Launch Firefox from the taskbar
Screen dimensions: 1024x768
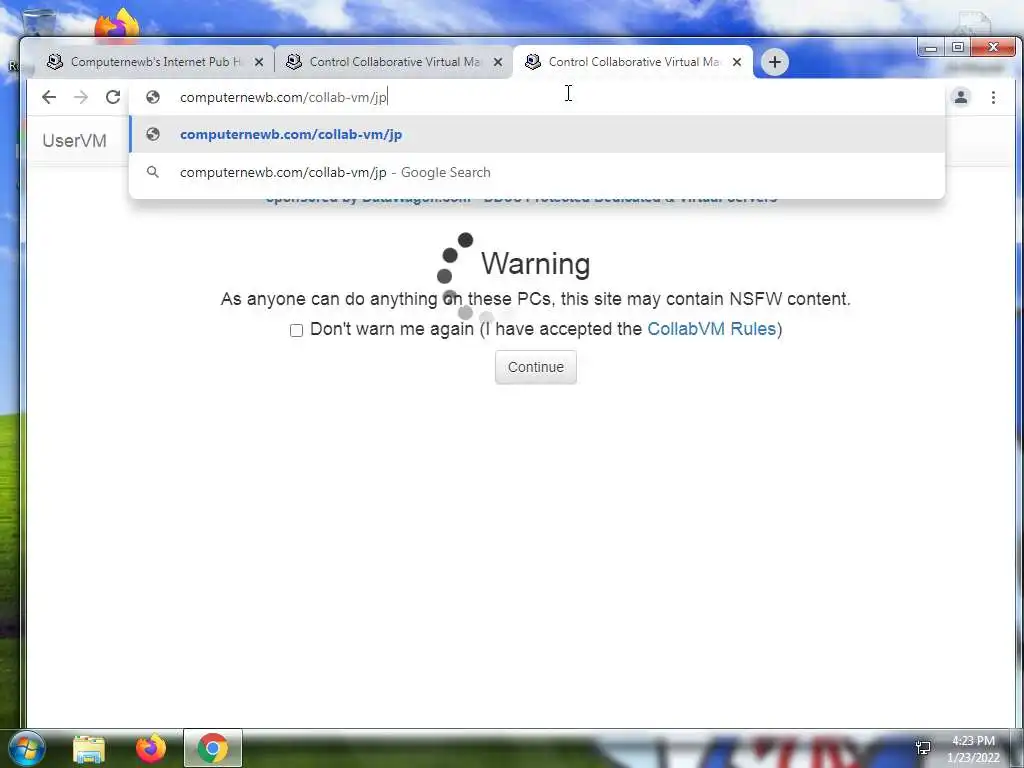[x=151, y=748]
